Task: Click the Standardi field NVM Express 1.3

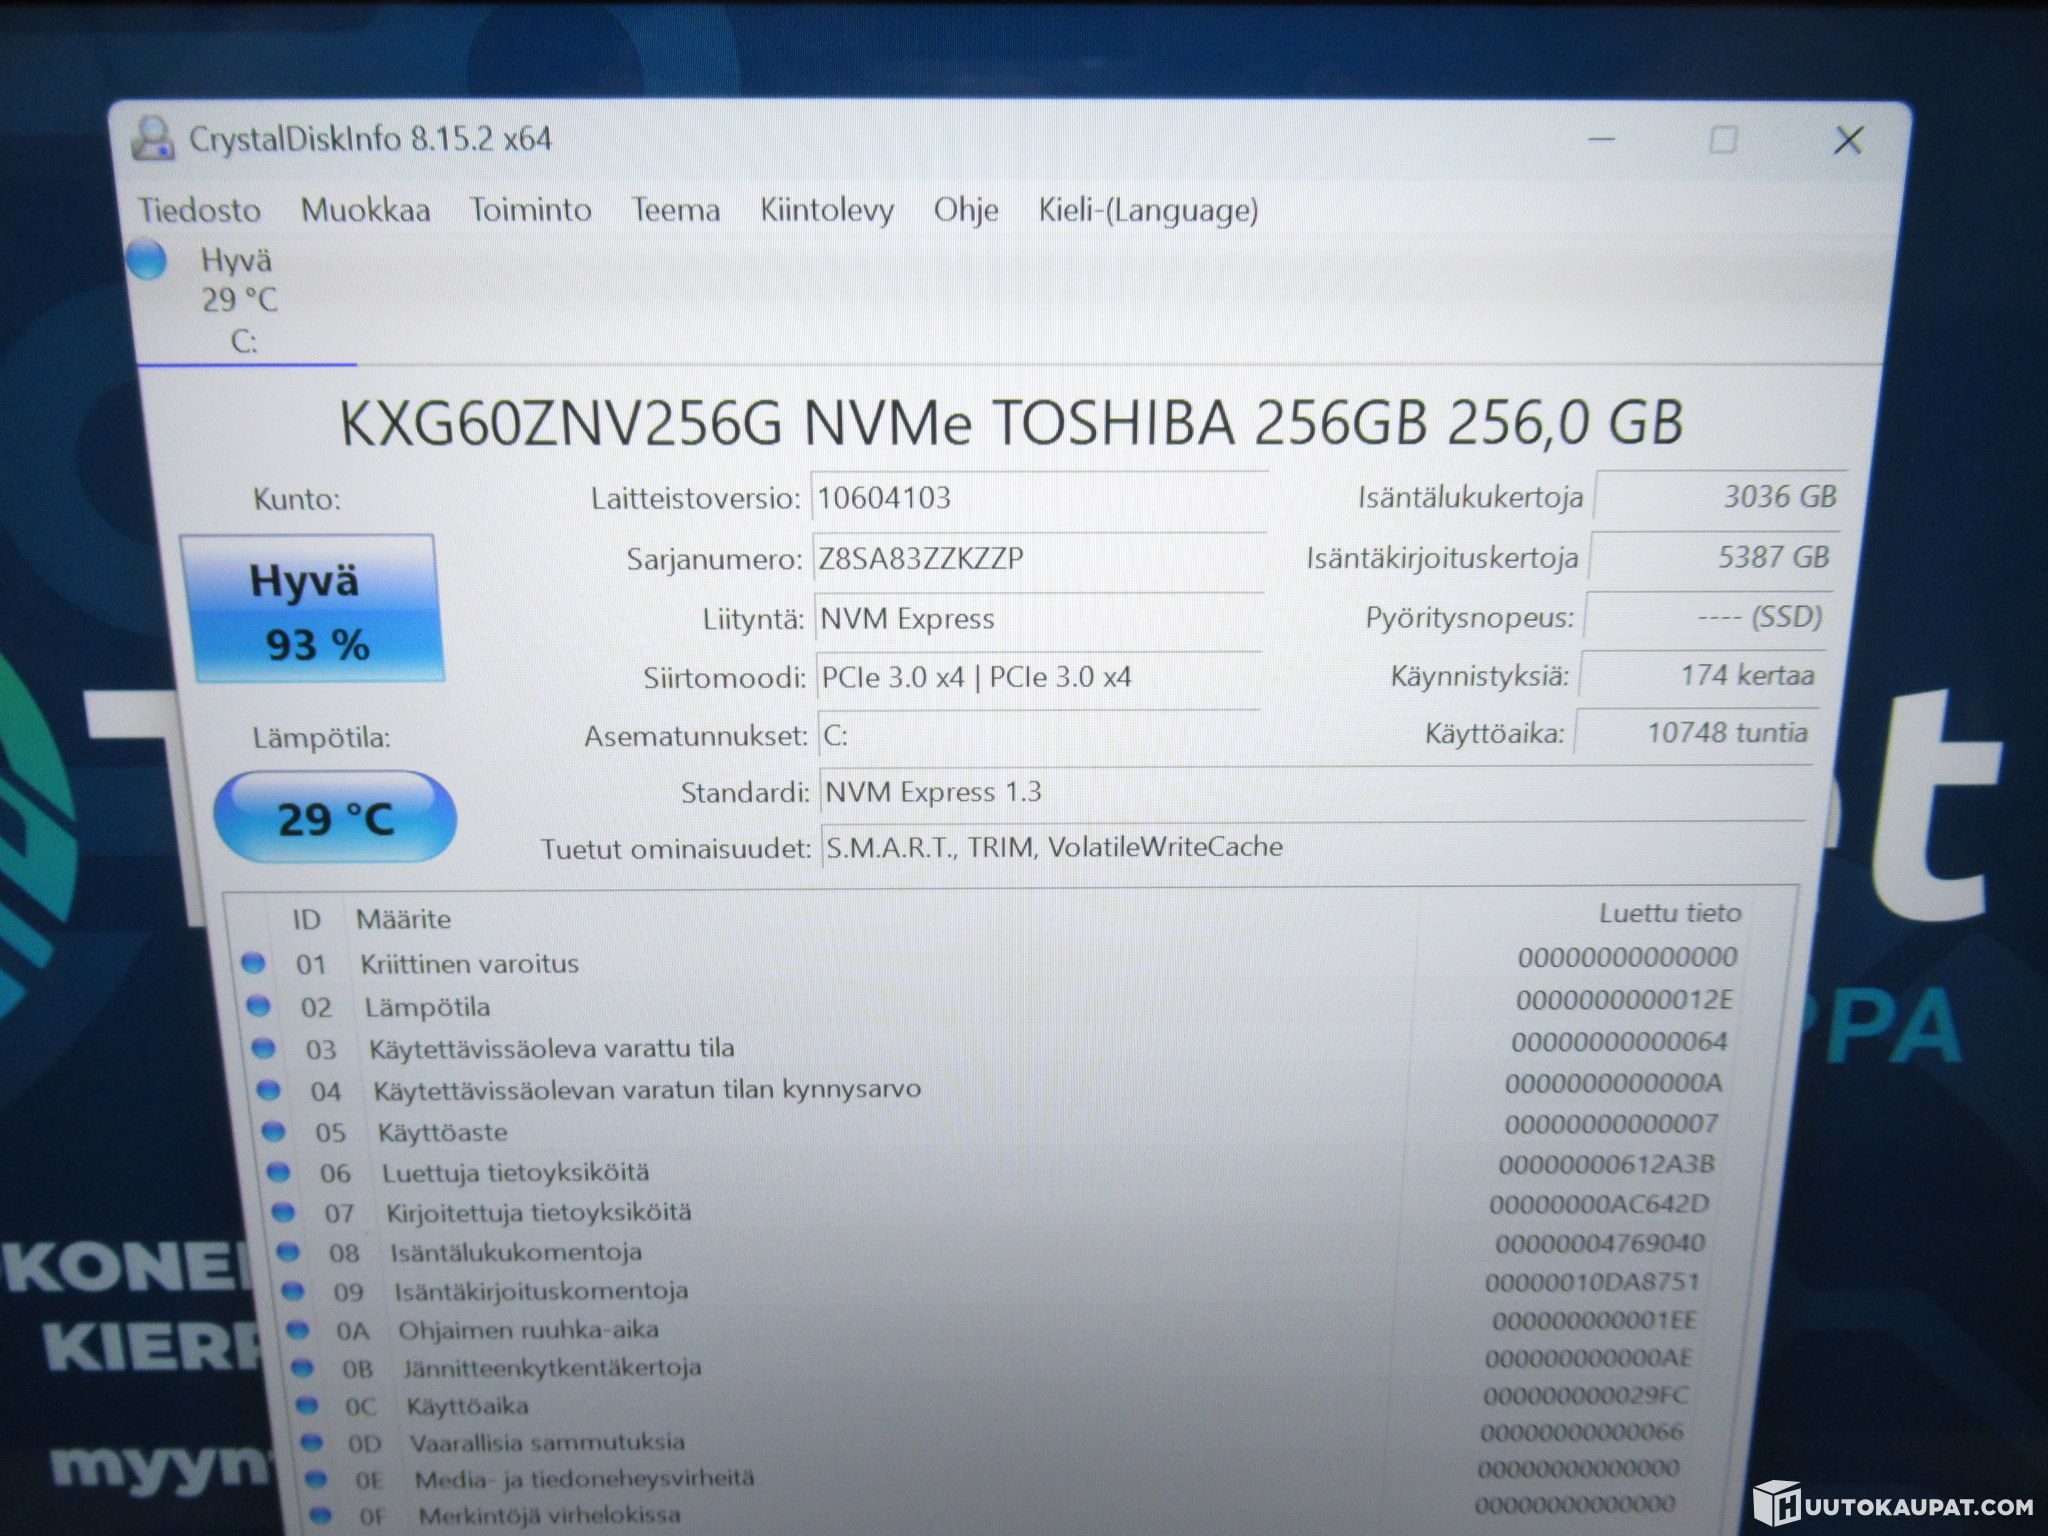Action: tap(1316, 792)
